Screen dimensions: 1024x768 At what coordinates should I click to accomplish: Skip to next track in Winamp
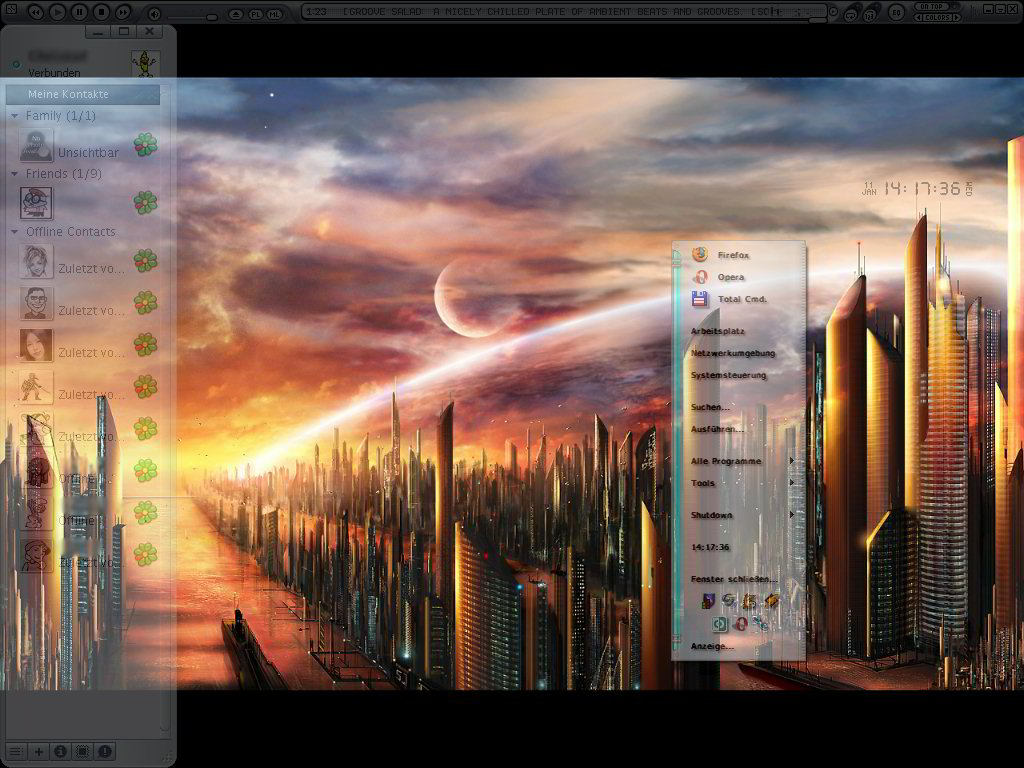tap(122, 12)
